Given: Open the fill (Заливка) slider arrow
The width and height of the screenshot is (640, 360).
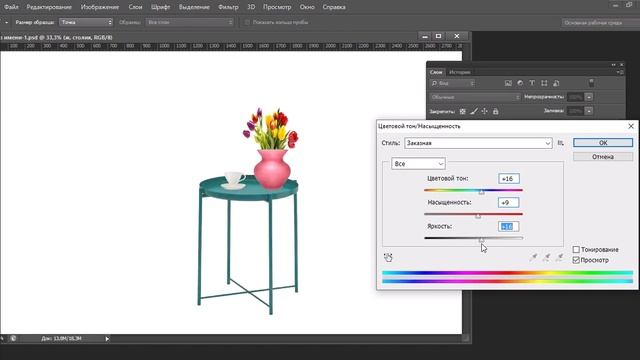Looking at the screenshot, I should tap(589, 111).
